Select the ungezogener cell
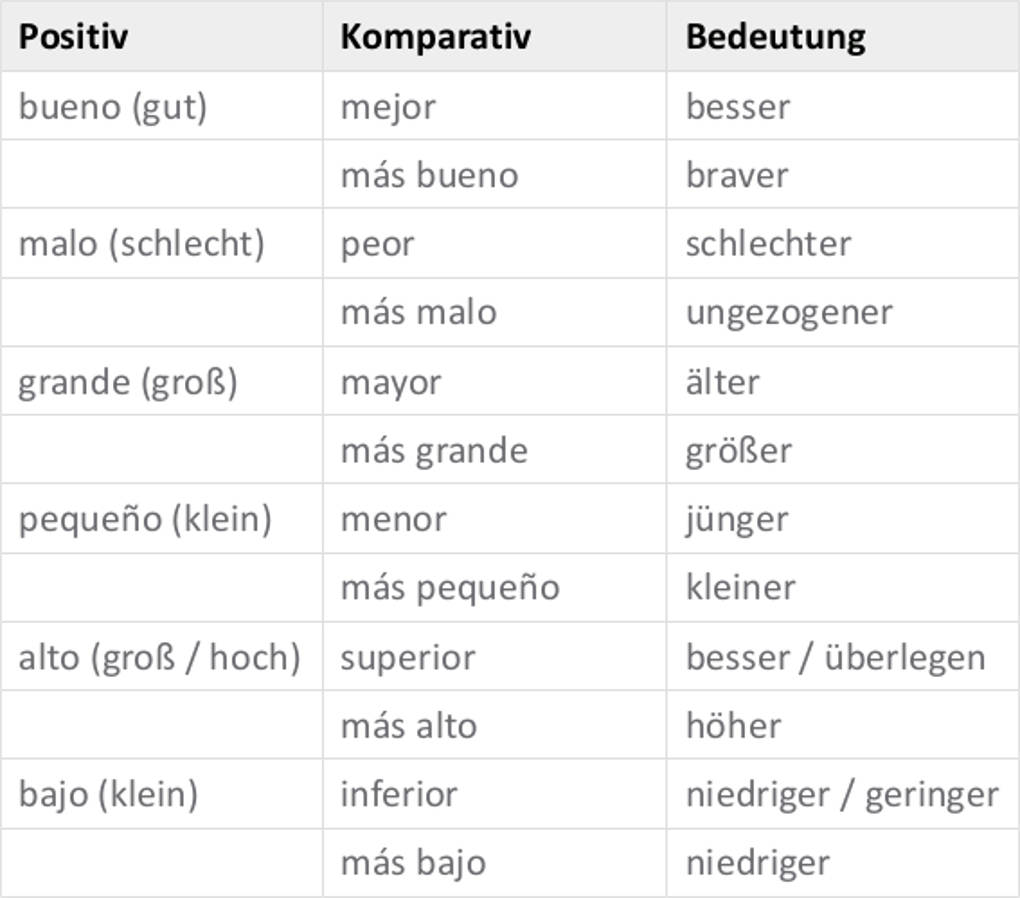 (789, 313)
